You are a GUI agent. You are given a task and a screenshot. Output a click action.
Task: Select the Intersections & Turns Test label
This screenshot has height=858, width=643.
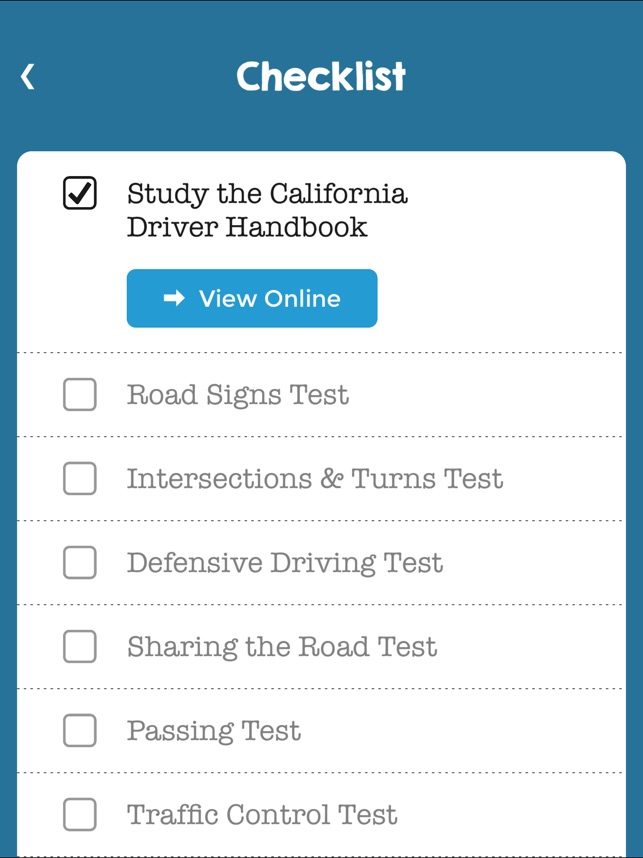coord(314,479)
